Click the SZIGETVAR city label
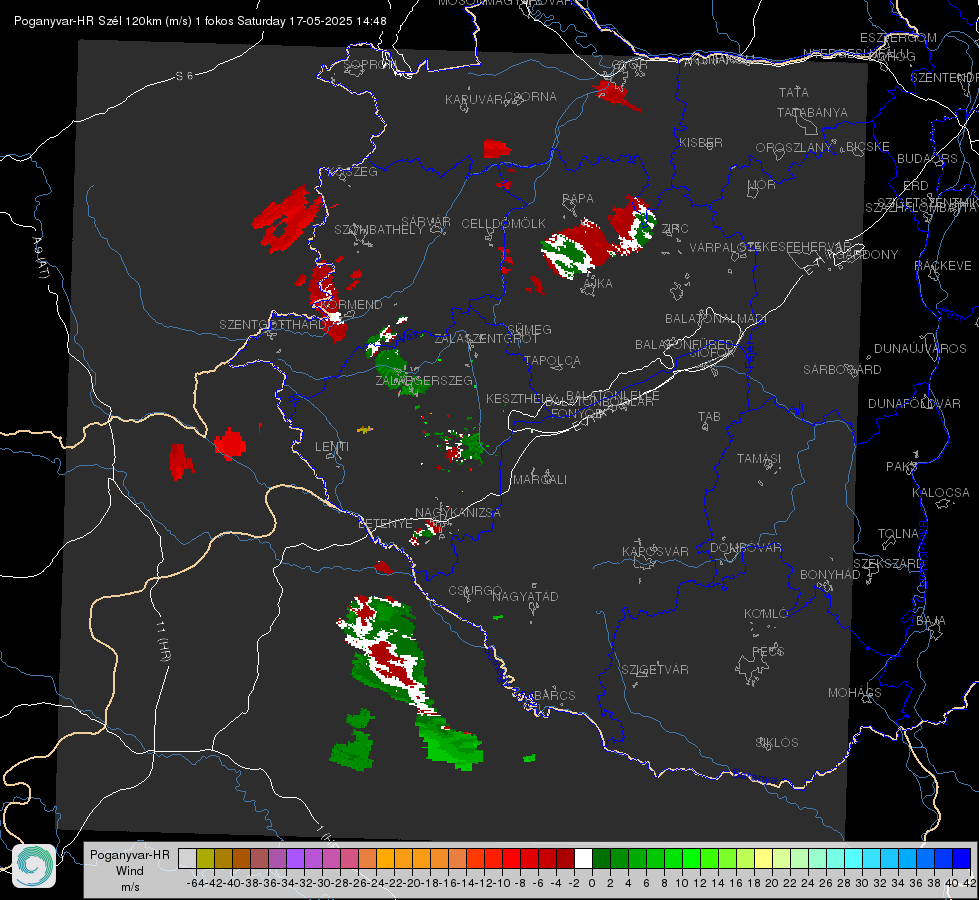 point(654,670)
